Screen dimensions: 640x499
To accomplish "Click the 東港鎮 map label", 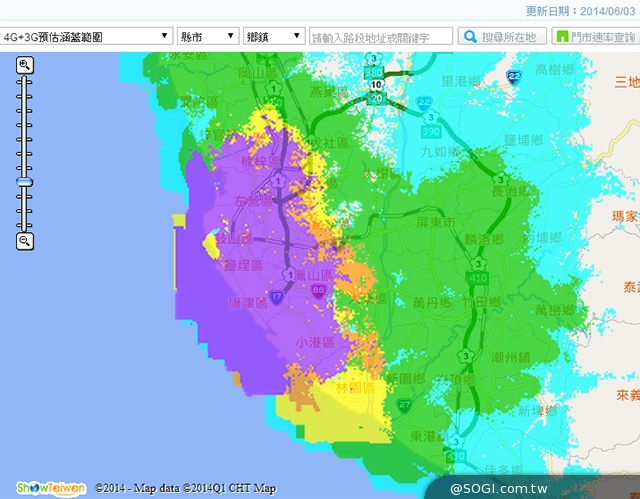I will point(429,436).
